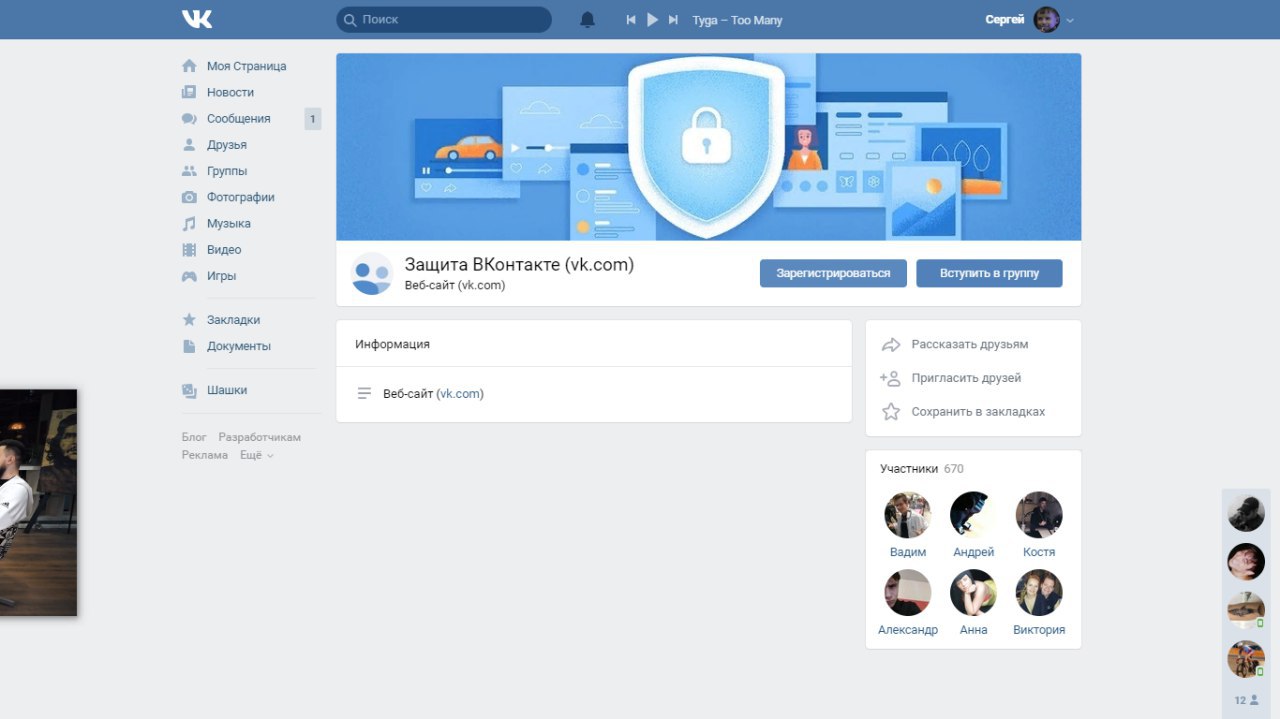Click the chat bubble icon next to Сообщения
This screenshot has height=719, width=1280.
[x=189, y=119]
